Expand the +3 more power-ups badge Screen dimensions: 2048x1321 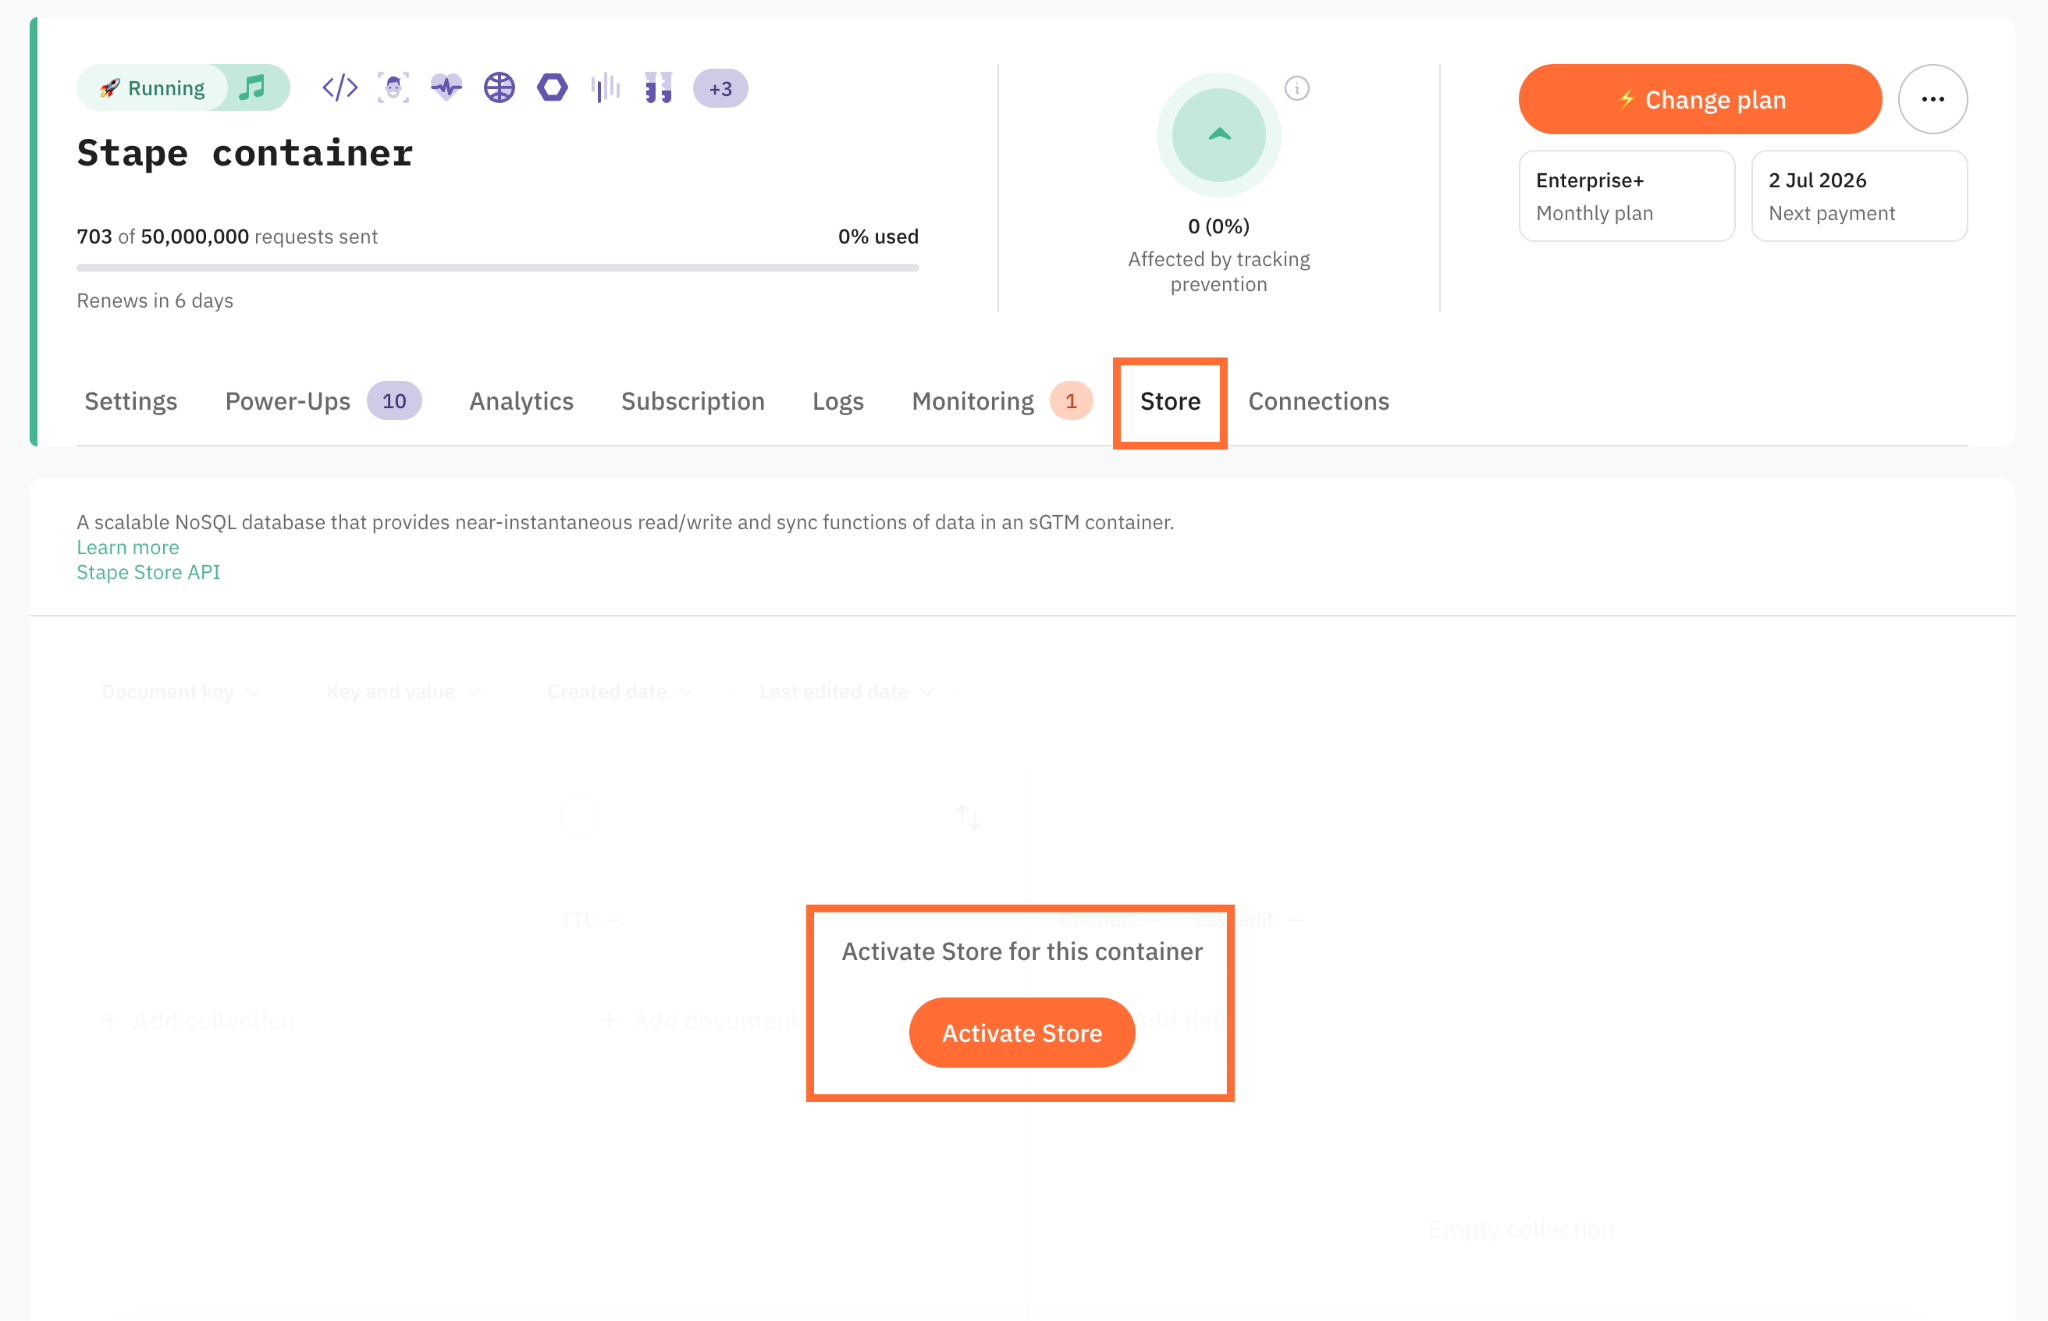(720, 88)
